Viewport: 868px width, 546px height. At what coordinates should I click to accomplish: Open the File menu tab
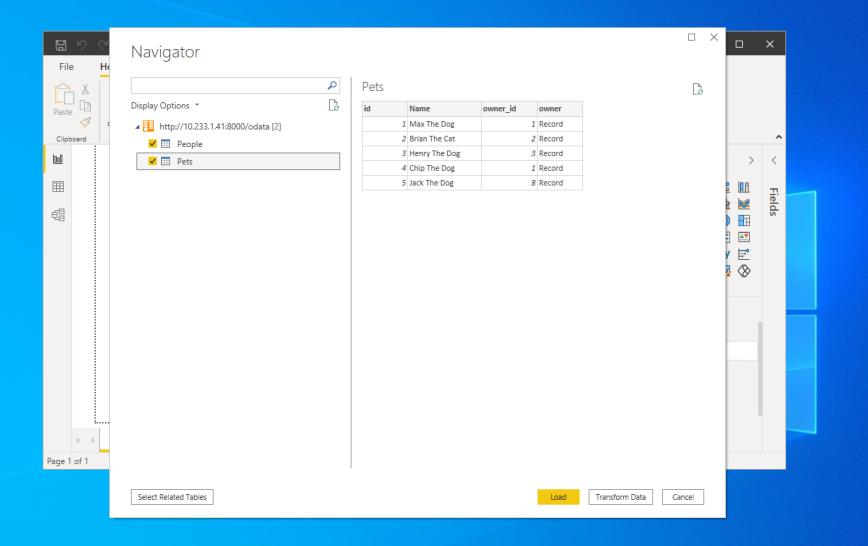[66, 66]
